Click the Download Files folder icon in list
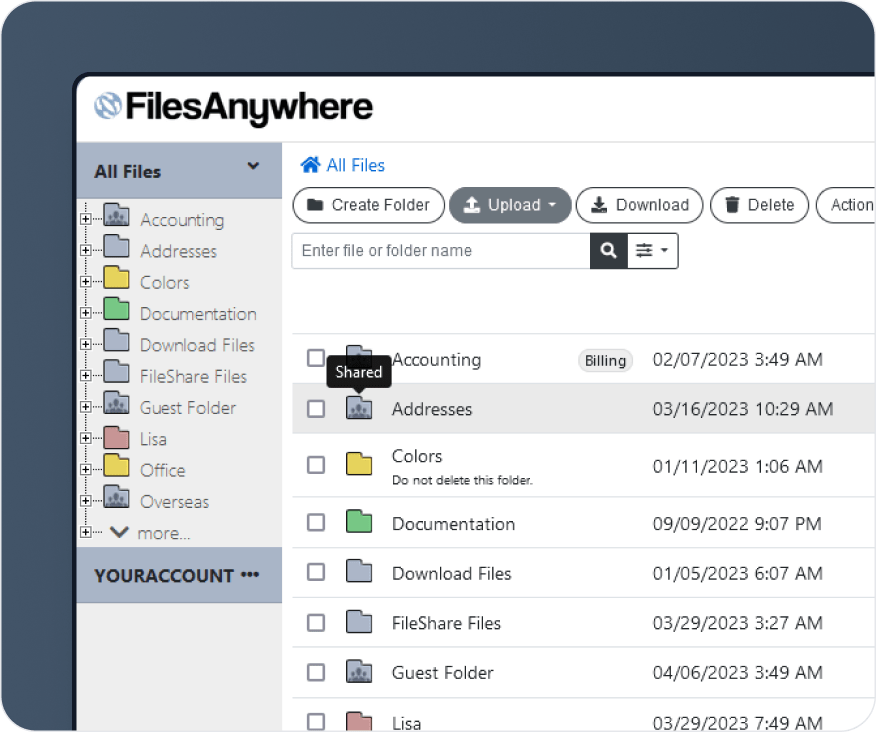The height and width of the screenshot is (732, 876). (x=359, y=573)
